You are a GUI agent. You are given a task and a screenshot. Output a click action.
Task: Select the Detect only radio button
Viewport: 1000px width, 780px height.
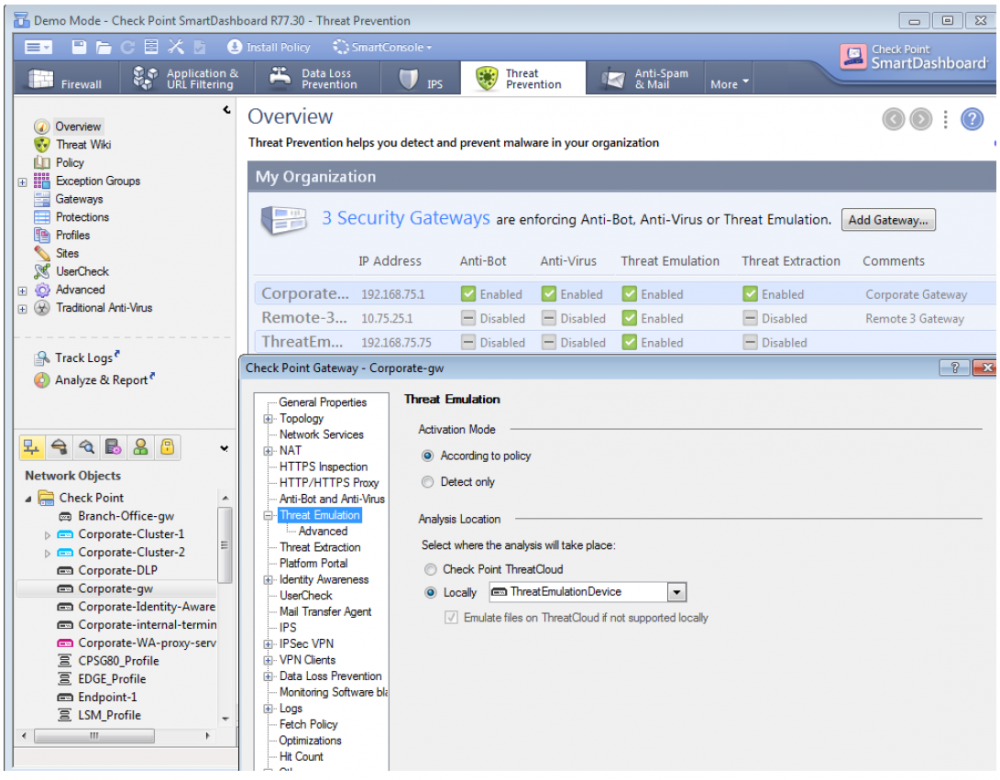point(428,482)
